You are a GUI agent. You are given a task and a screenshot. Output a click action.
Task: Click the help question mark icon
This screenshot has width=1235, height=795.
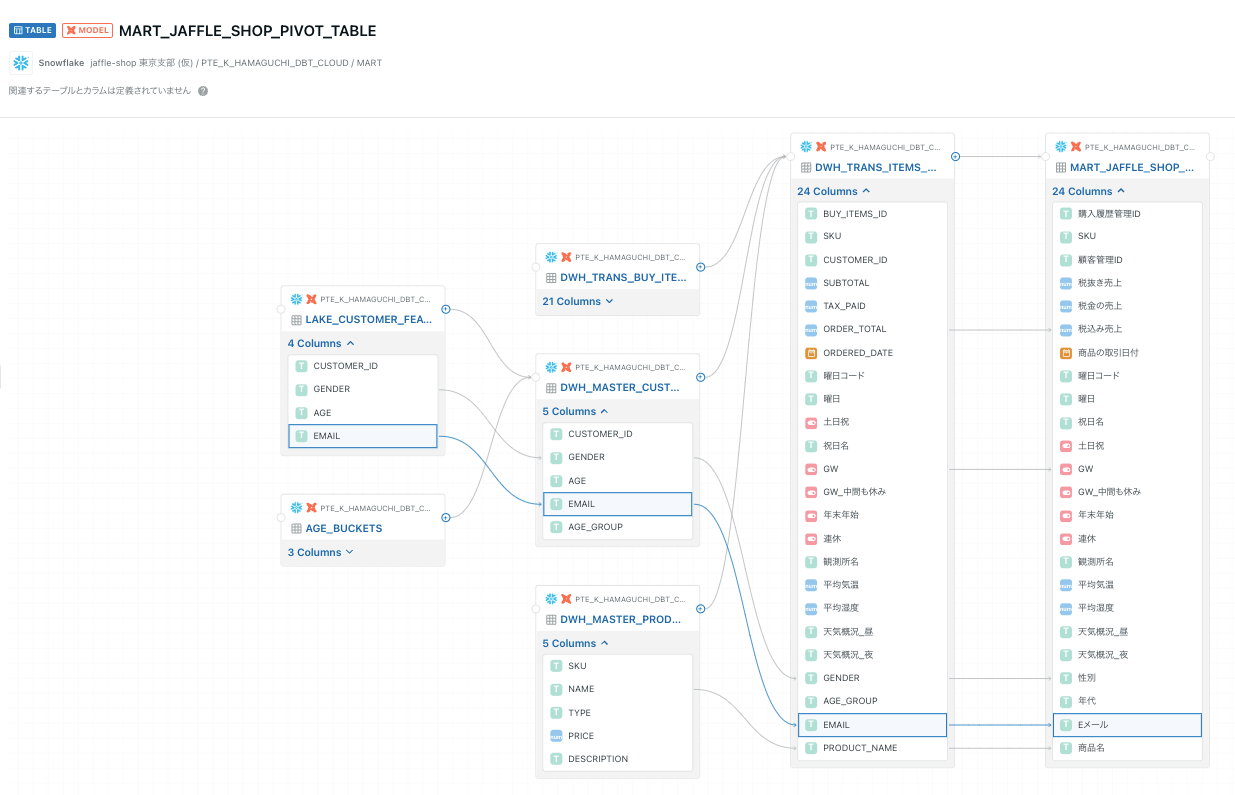[203, 91]
